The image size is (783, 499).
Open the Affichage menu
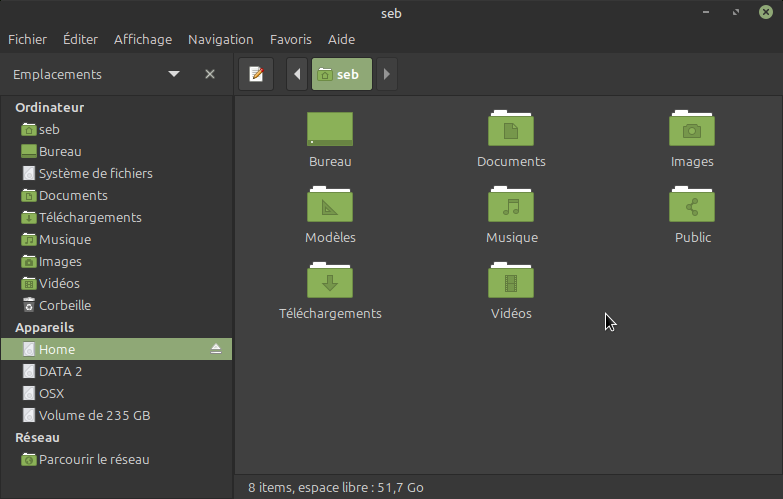coord(143,39)
